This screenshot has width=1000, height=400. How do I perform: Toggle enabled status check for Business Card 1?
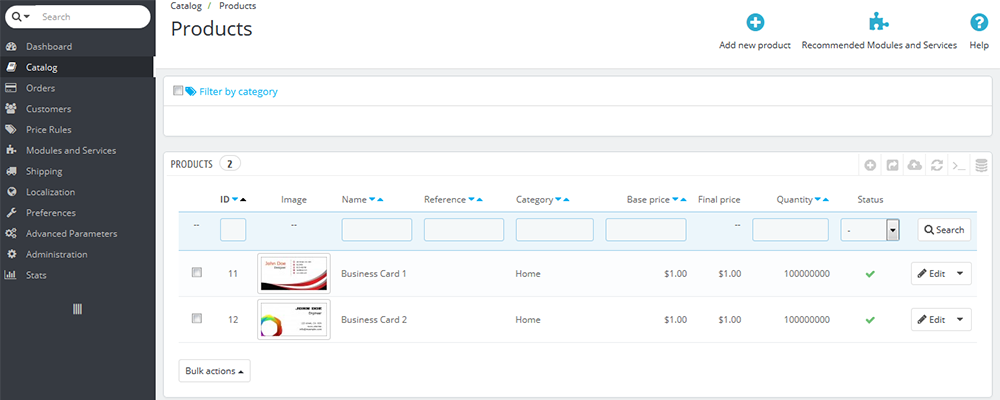click(870, 274)
